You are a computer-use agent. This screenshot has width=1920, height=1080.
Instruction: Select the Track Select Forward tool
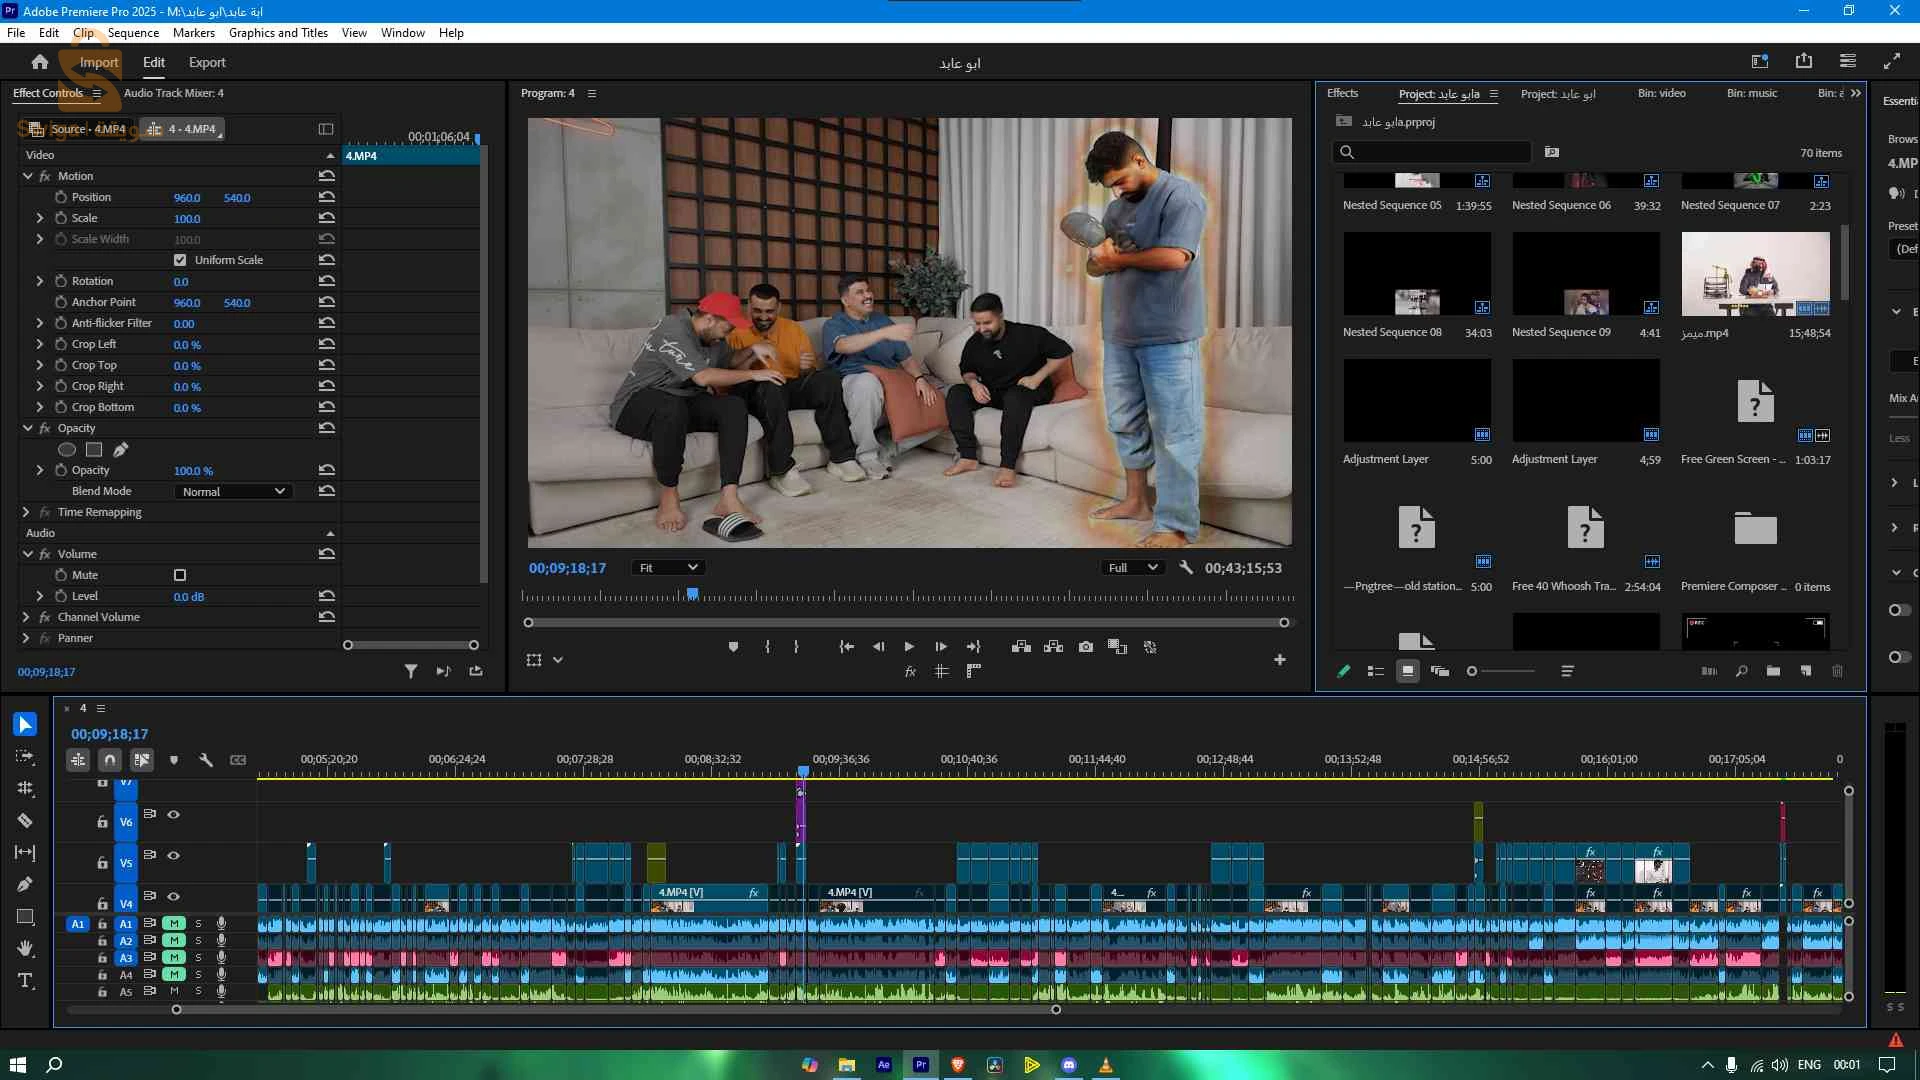pos(25,757)
